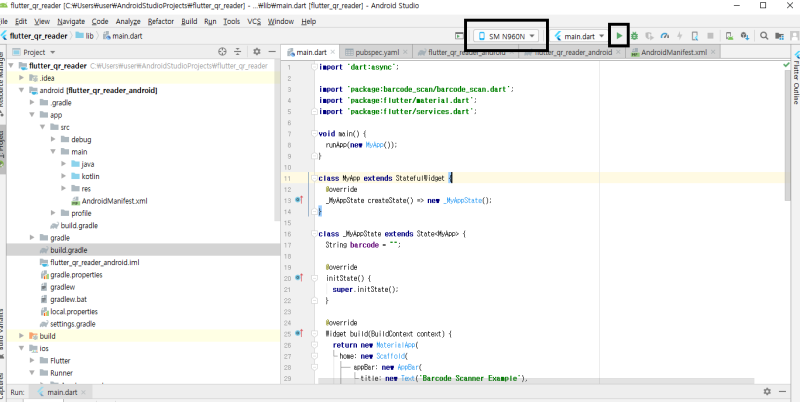Image resolution: width=800 pixels, height=402 pixels.
Task: Open the Flutter performance profiler icon
Action: click(x=664, y=36)
